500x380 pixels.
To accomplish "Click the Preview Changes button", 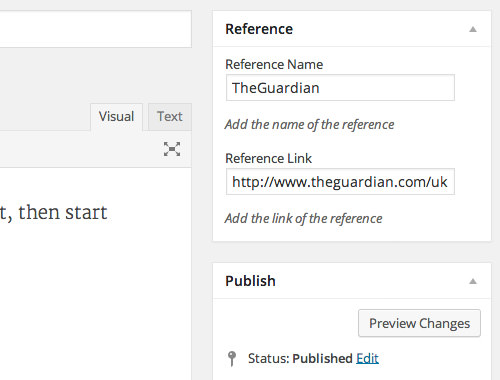I will [419, 323].
